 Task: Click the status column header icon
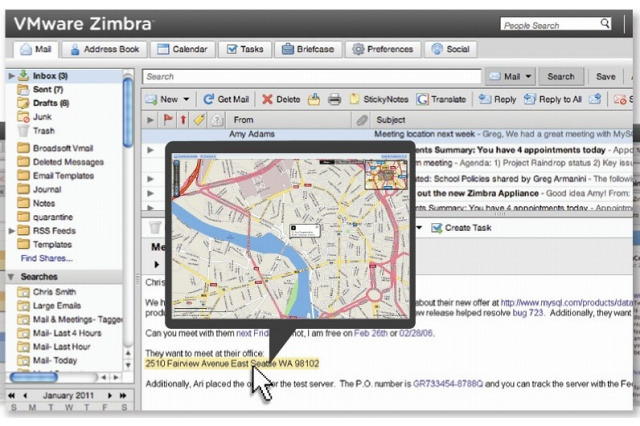pyautogui.click(x=217, y=120)
